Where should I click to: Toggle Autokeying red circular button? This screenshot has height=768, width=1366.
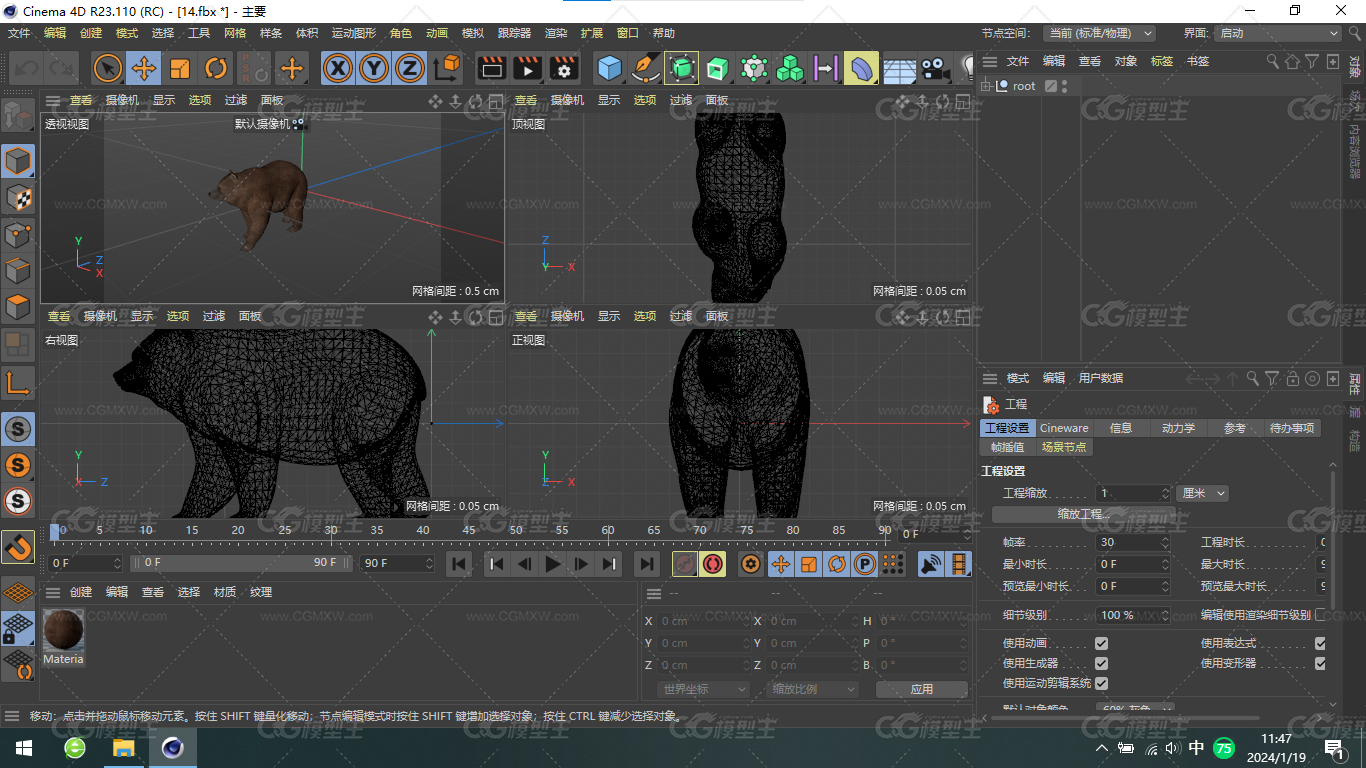[x=712, y=564]
